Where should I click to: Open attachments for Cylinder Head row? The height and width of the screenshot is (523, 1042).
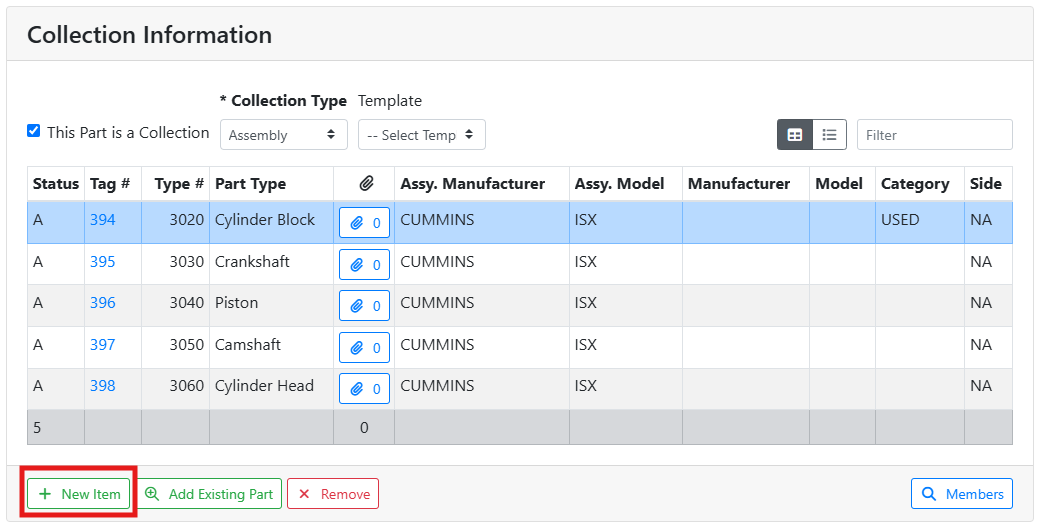[364, 389]
